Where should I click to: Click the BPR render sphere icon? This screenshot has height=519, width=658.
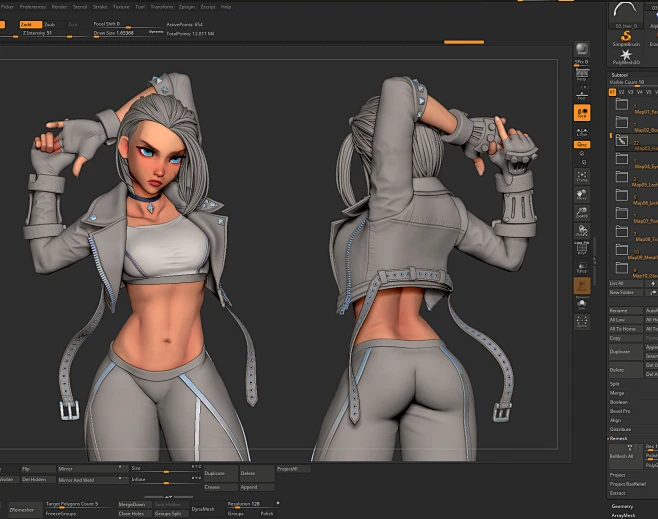(582, 49)
